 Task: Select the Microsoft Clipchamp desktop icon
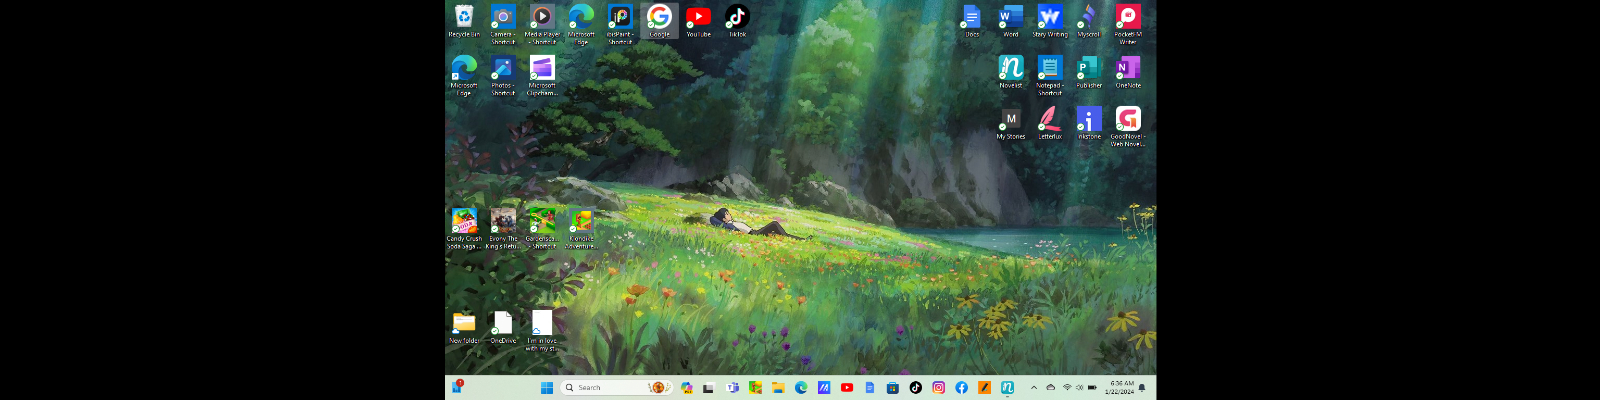point(542,75)
